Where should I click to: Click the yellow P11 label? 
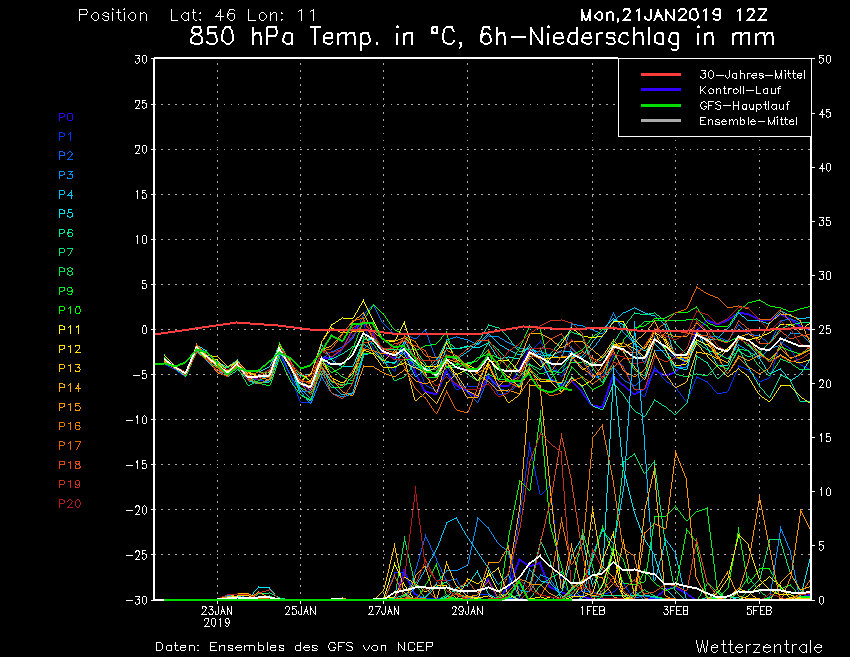(x=69, y=330)
